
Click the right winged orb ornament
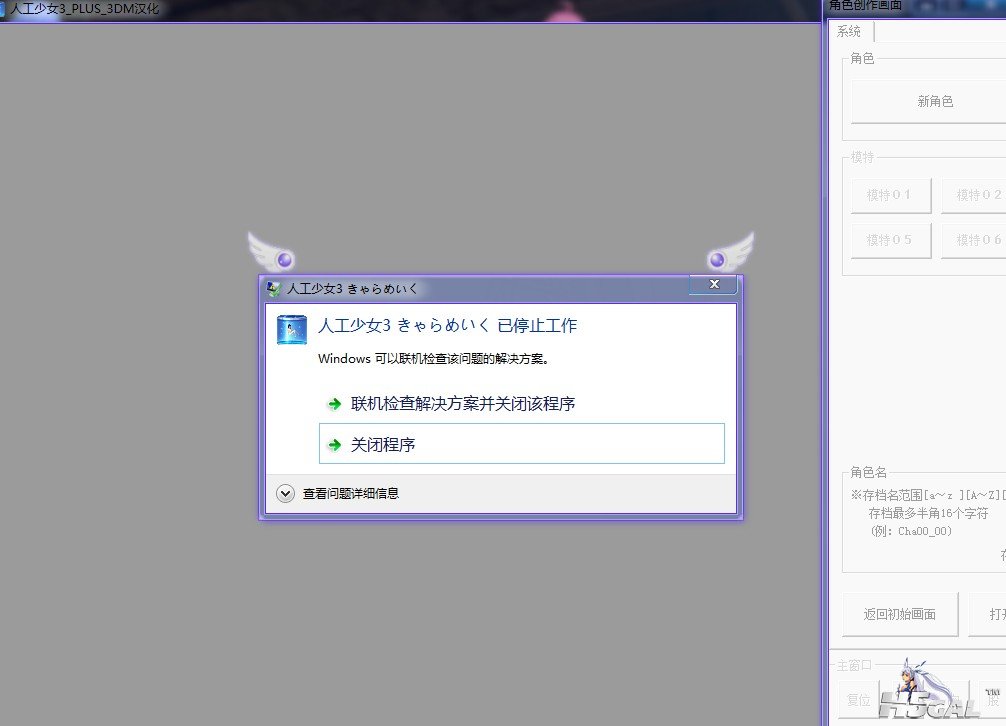(729, 252)
